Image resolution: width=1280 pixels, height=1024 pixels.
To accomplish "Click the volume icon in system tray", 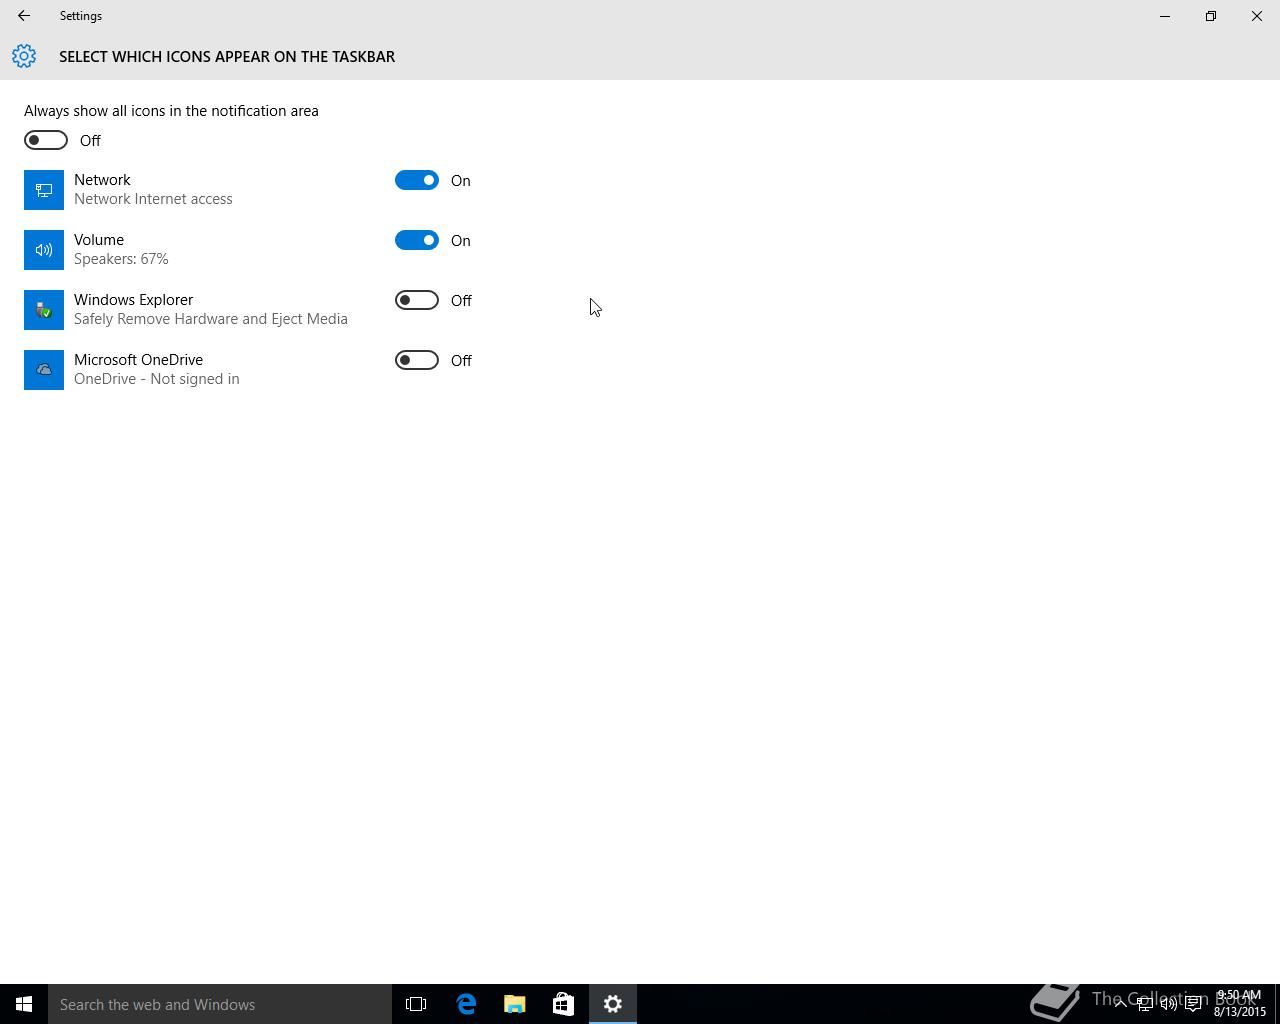I will click(1168, 1004).
